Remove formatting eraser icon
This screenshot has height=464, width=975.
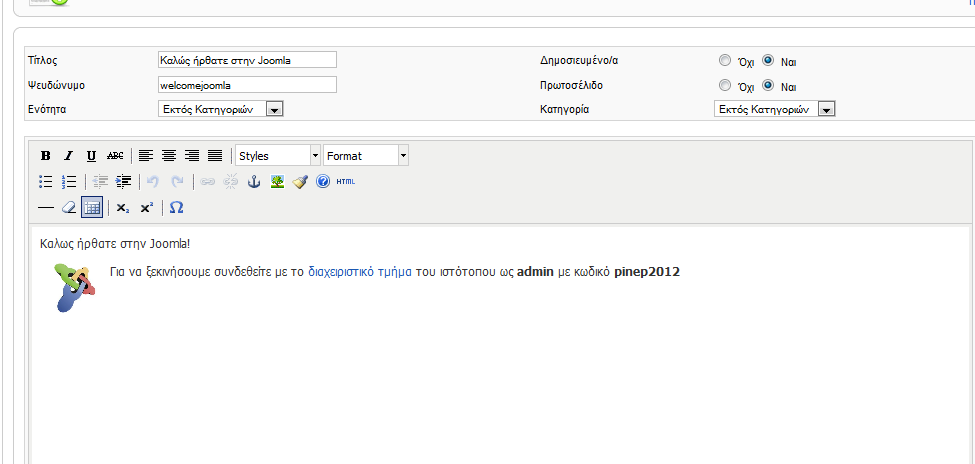point(68,208)
